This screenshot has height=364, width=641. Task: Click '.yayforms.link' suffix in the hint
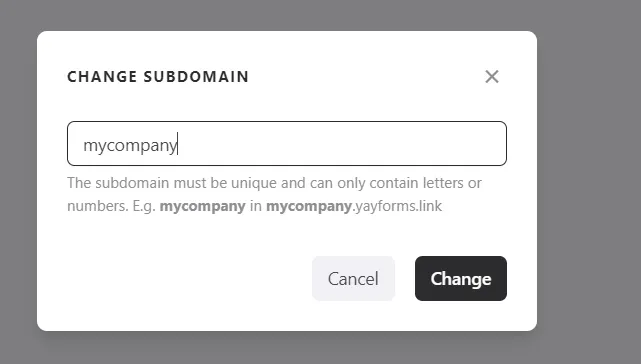tap(397, 206)
